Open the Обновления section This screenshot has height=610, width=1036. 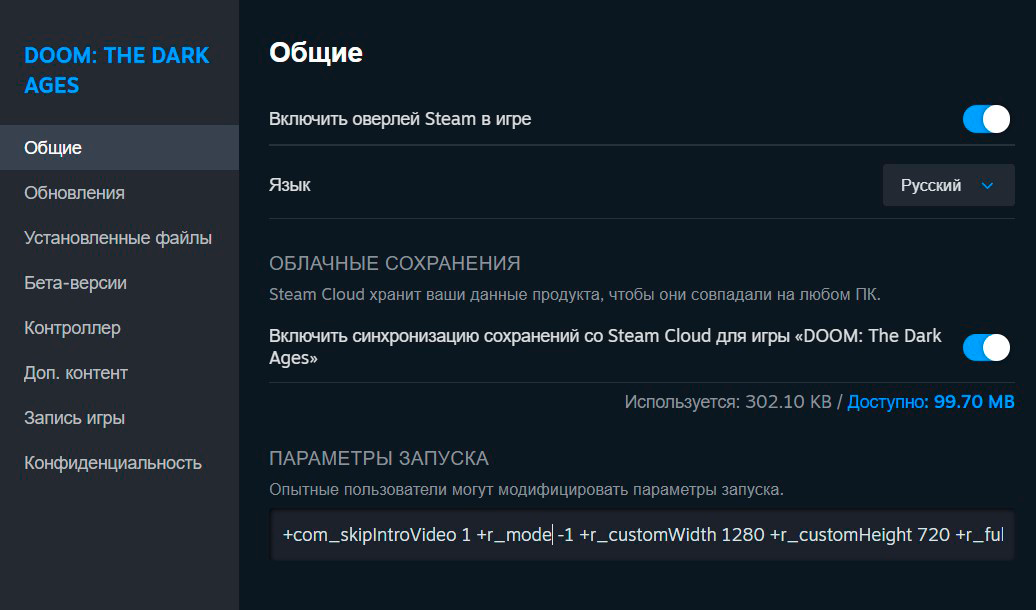pyautogui.click(x=120, y=193)
